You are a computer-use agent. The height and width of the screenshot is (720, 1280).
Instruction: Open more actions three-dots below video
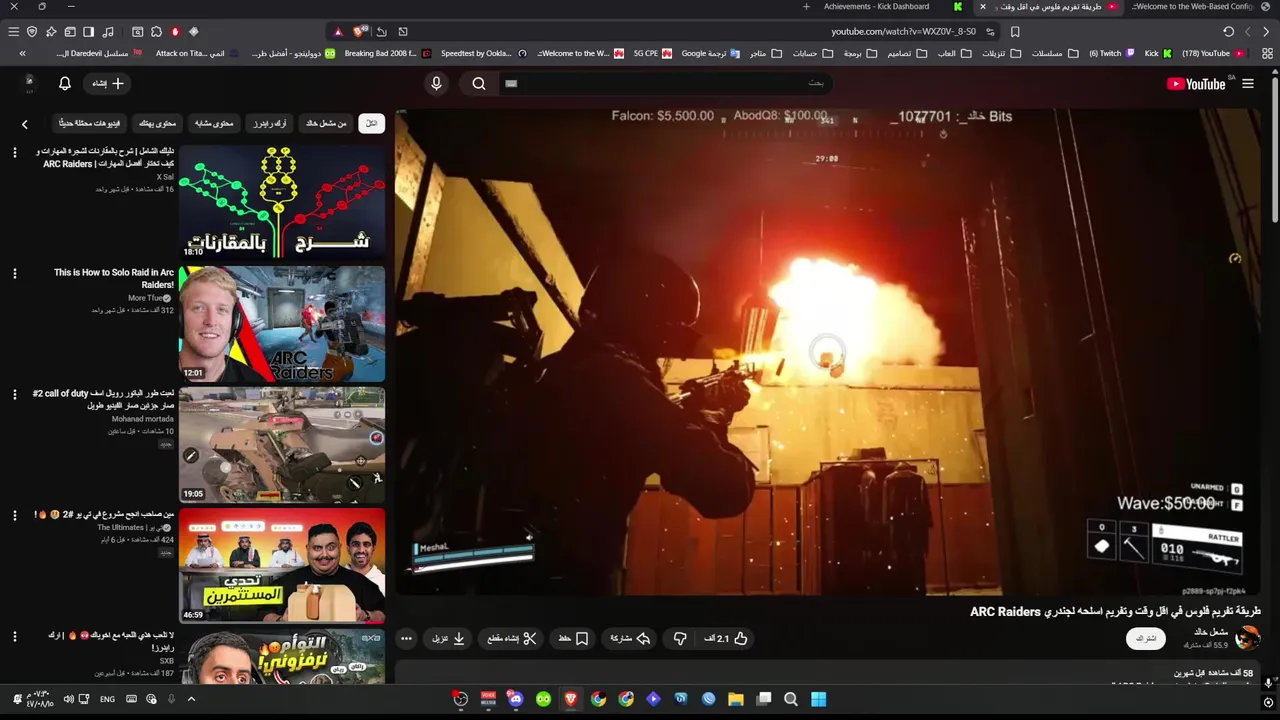point(406,638)
